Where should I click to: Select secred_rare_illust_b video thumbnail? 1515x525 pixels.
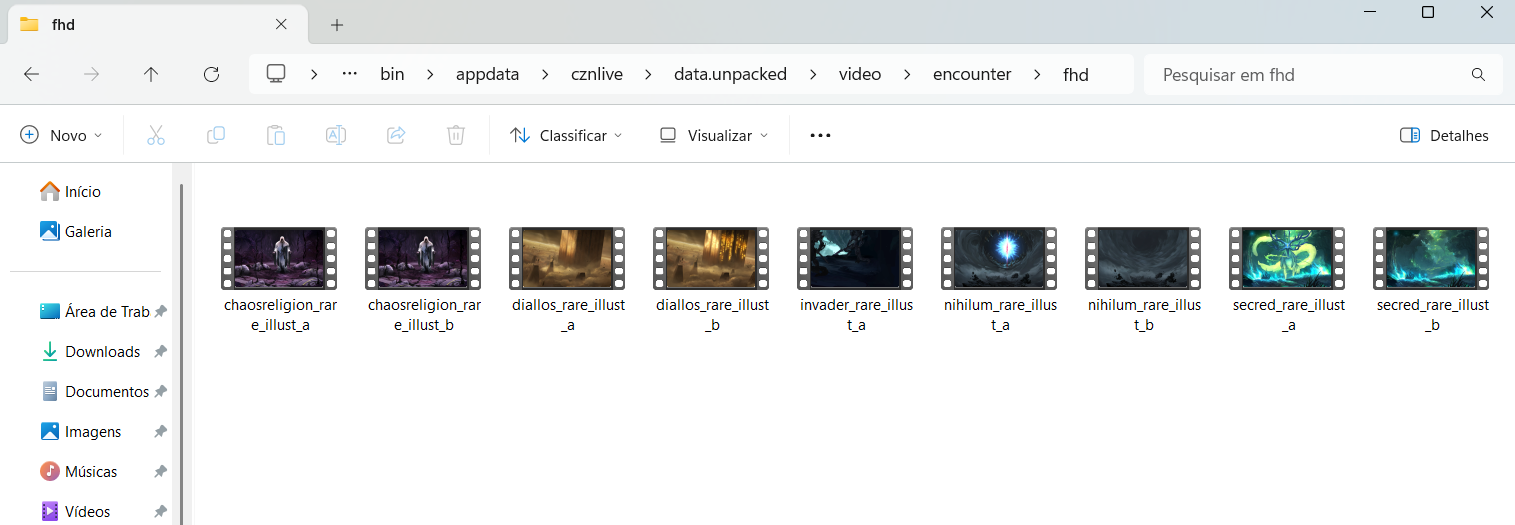(x=1431, y=258)
